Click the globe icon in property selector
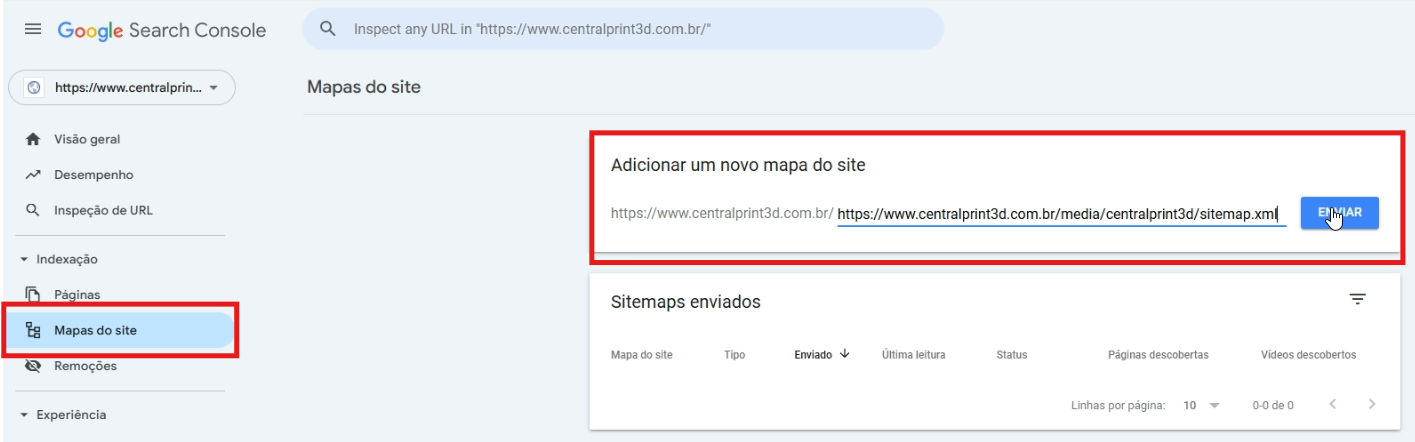The image size is (1415, 442). point(34,88)
